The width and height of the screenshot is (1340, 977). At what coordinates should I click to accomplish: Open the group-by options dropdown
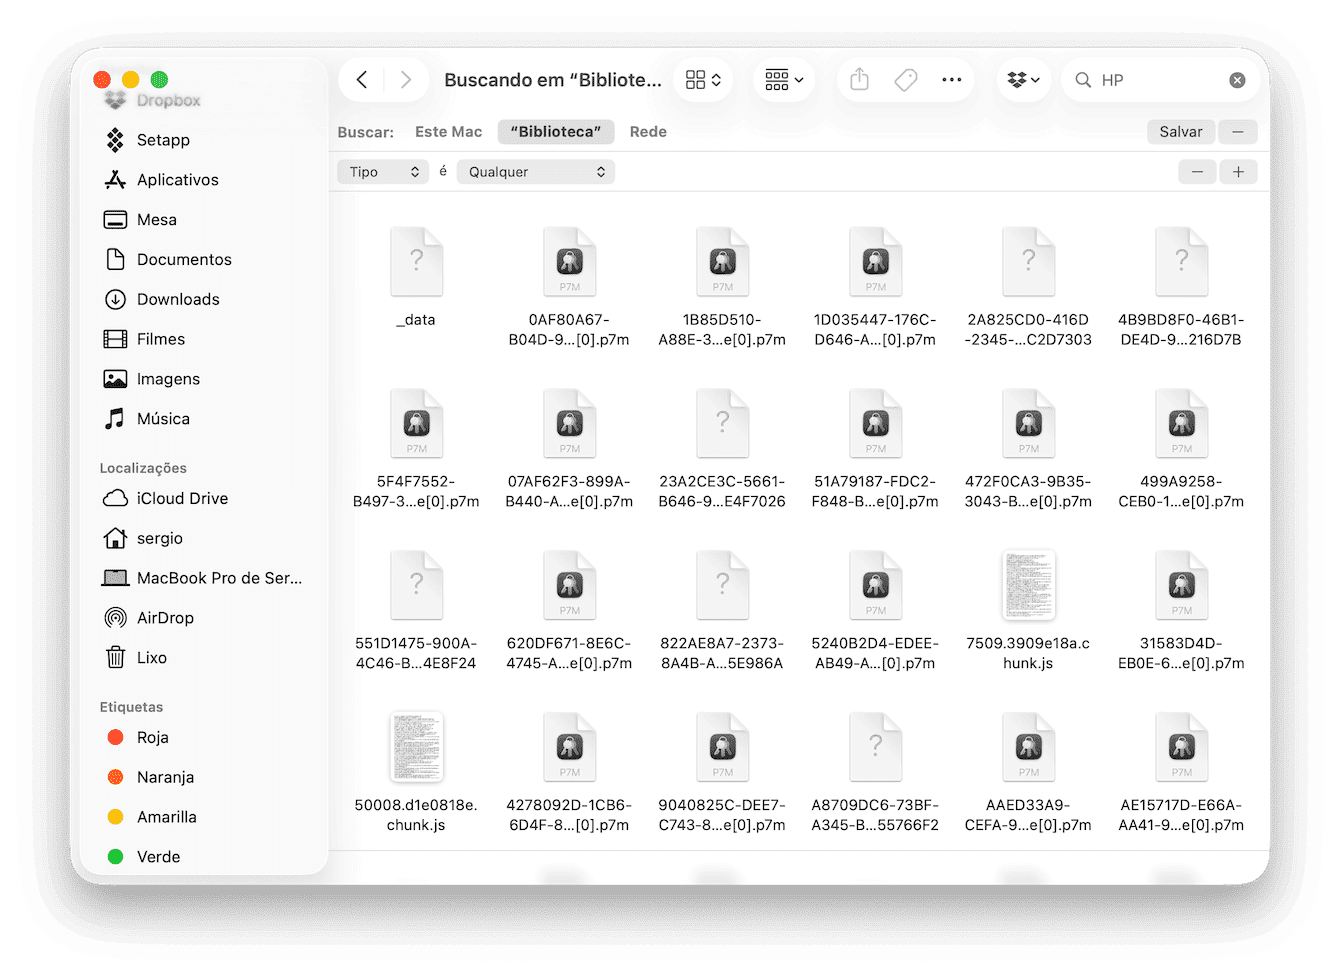784,80
